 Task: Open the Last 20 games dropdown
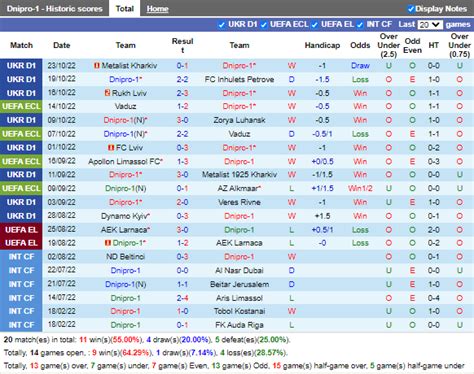[x=430, y=25]
